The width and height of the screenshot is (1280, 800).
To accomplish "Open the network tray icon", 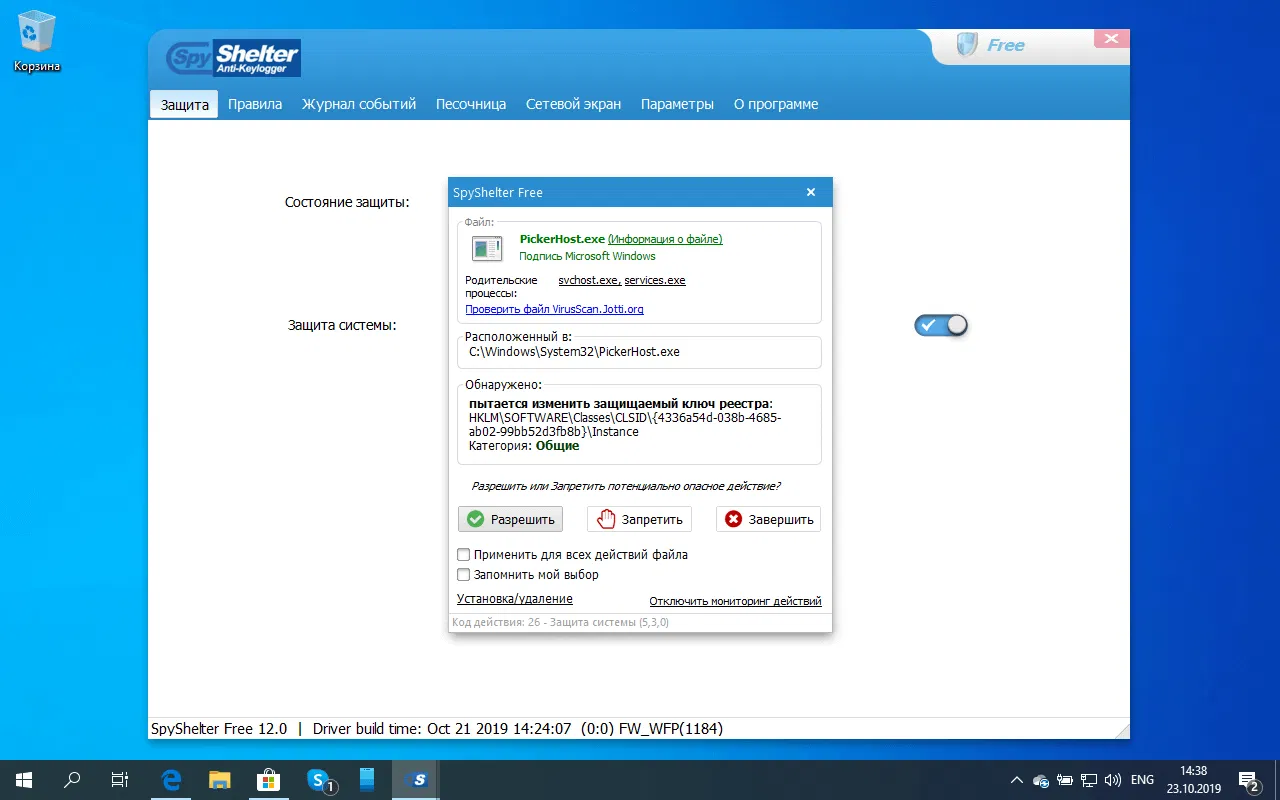I will tap(1089, 780).
